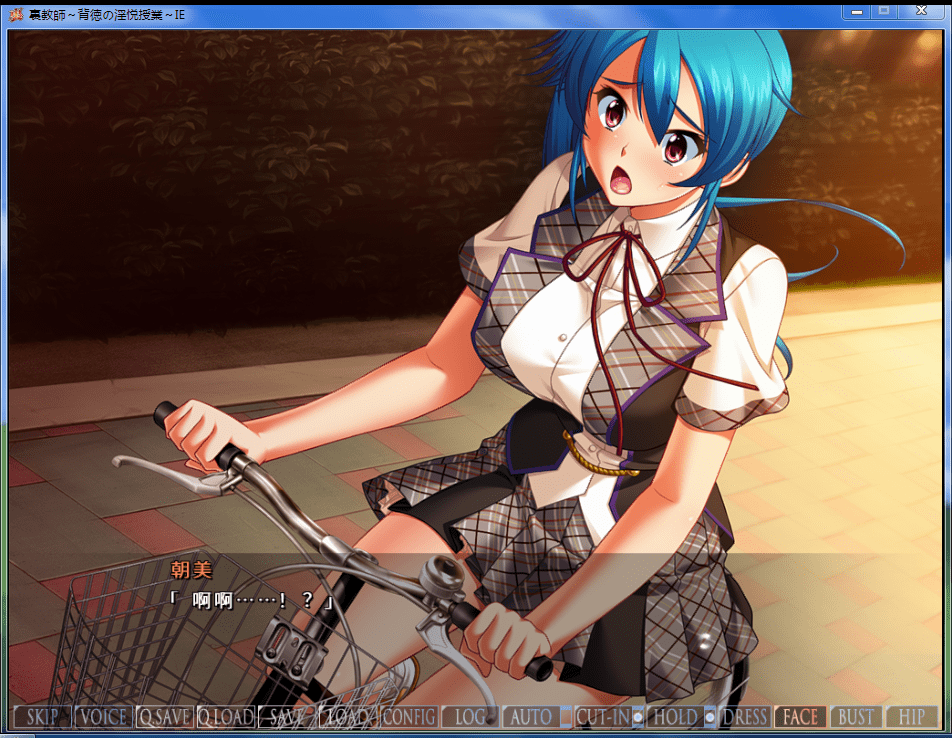Select the FACE button
The image size is (952, 738).
[x=800, y=717]
